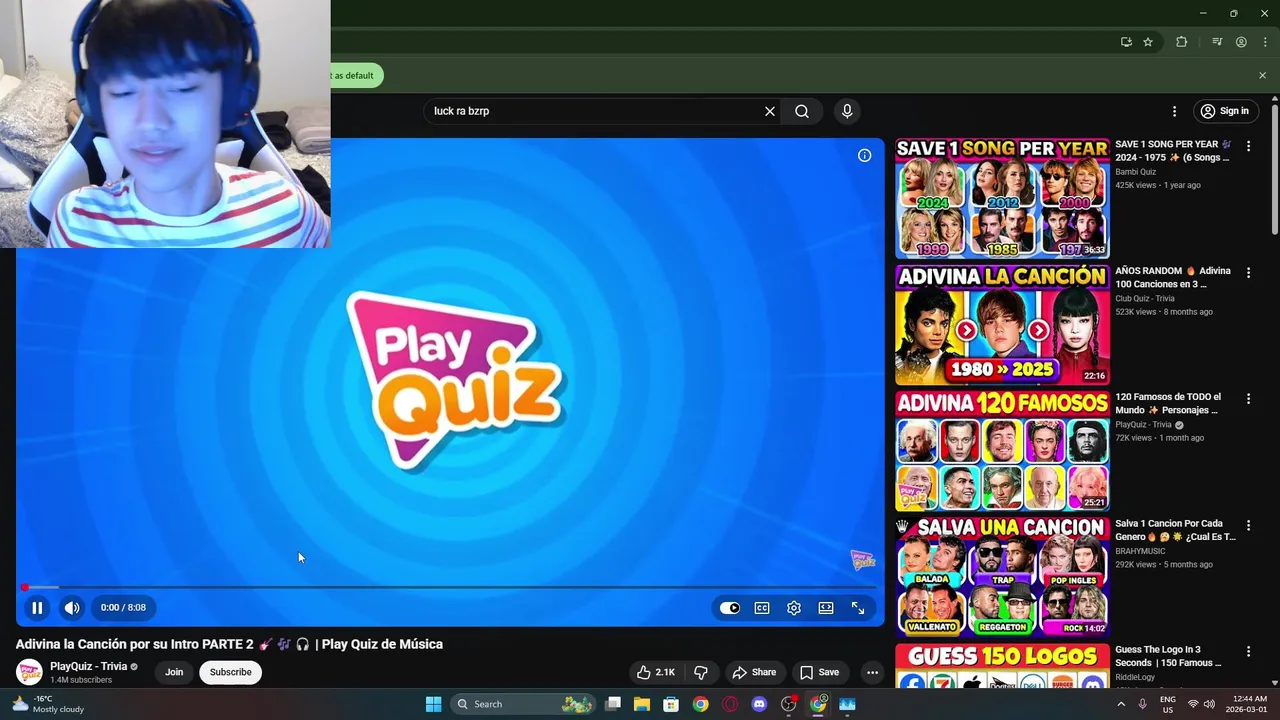
Task: Open the player settings gear
Action: (x=794, y=608)
